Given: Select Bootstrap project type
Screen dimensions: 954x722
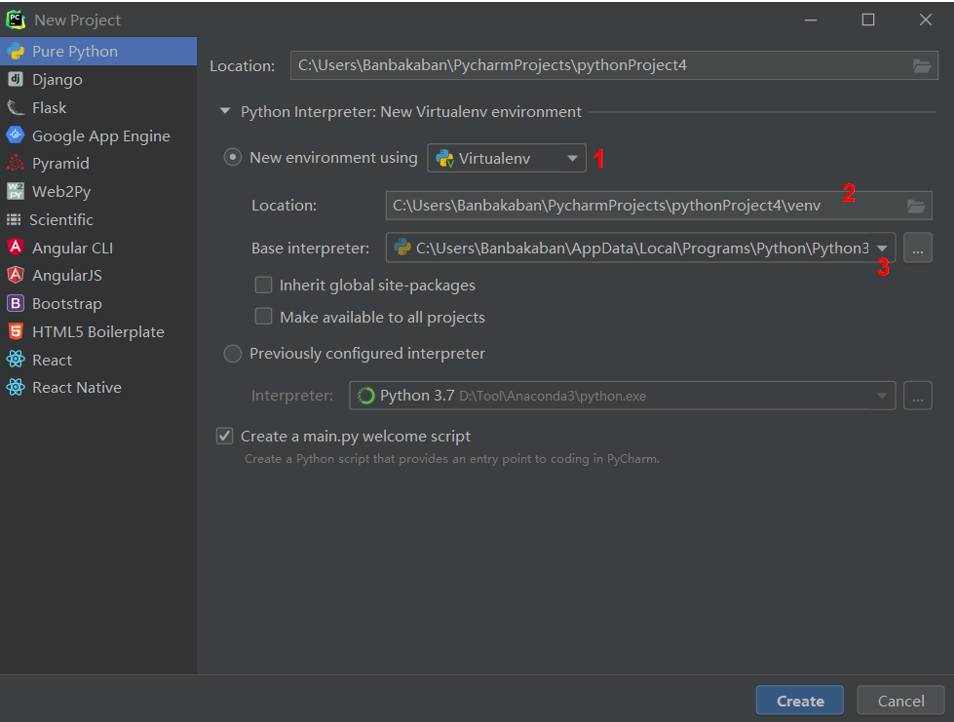Looking at the screenshot, I should (99, 304).
